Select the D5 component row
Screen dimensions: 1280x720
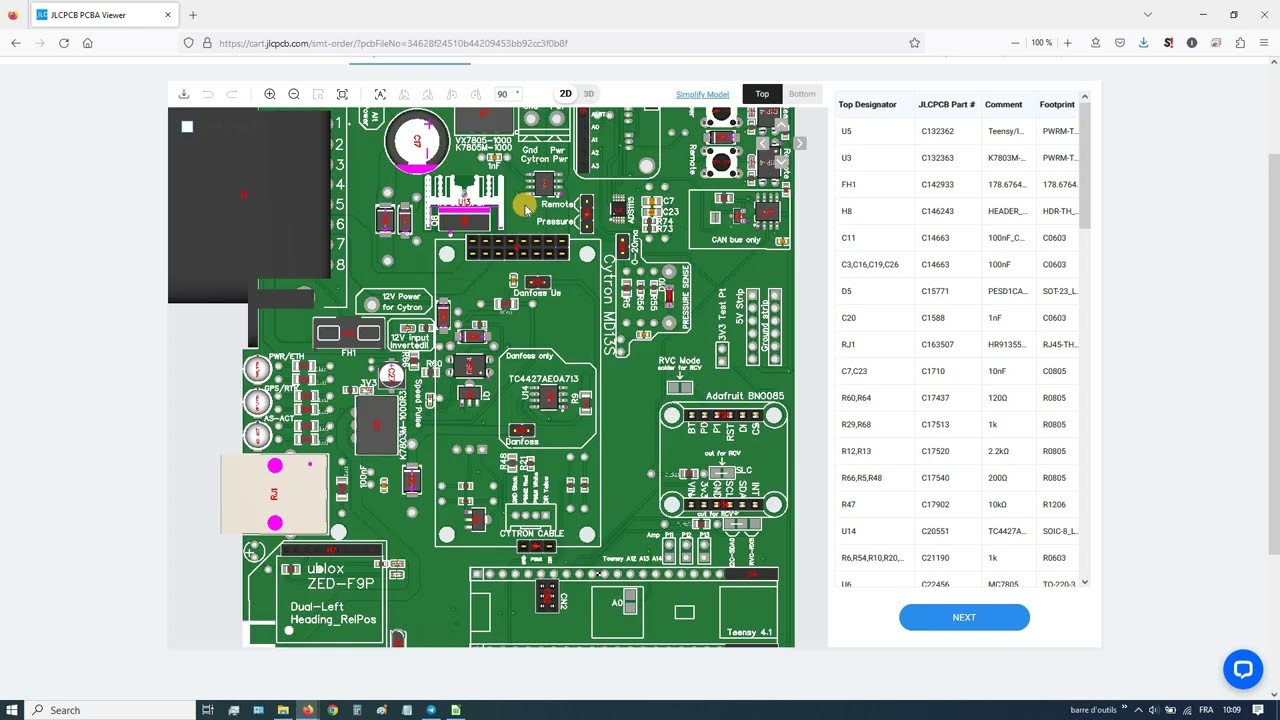pos(958,291)
